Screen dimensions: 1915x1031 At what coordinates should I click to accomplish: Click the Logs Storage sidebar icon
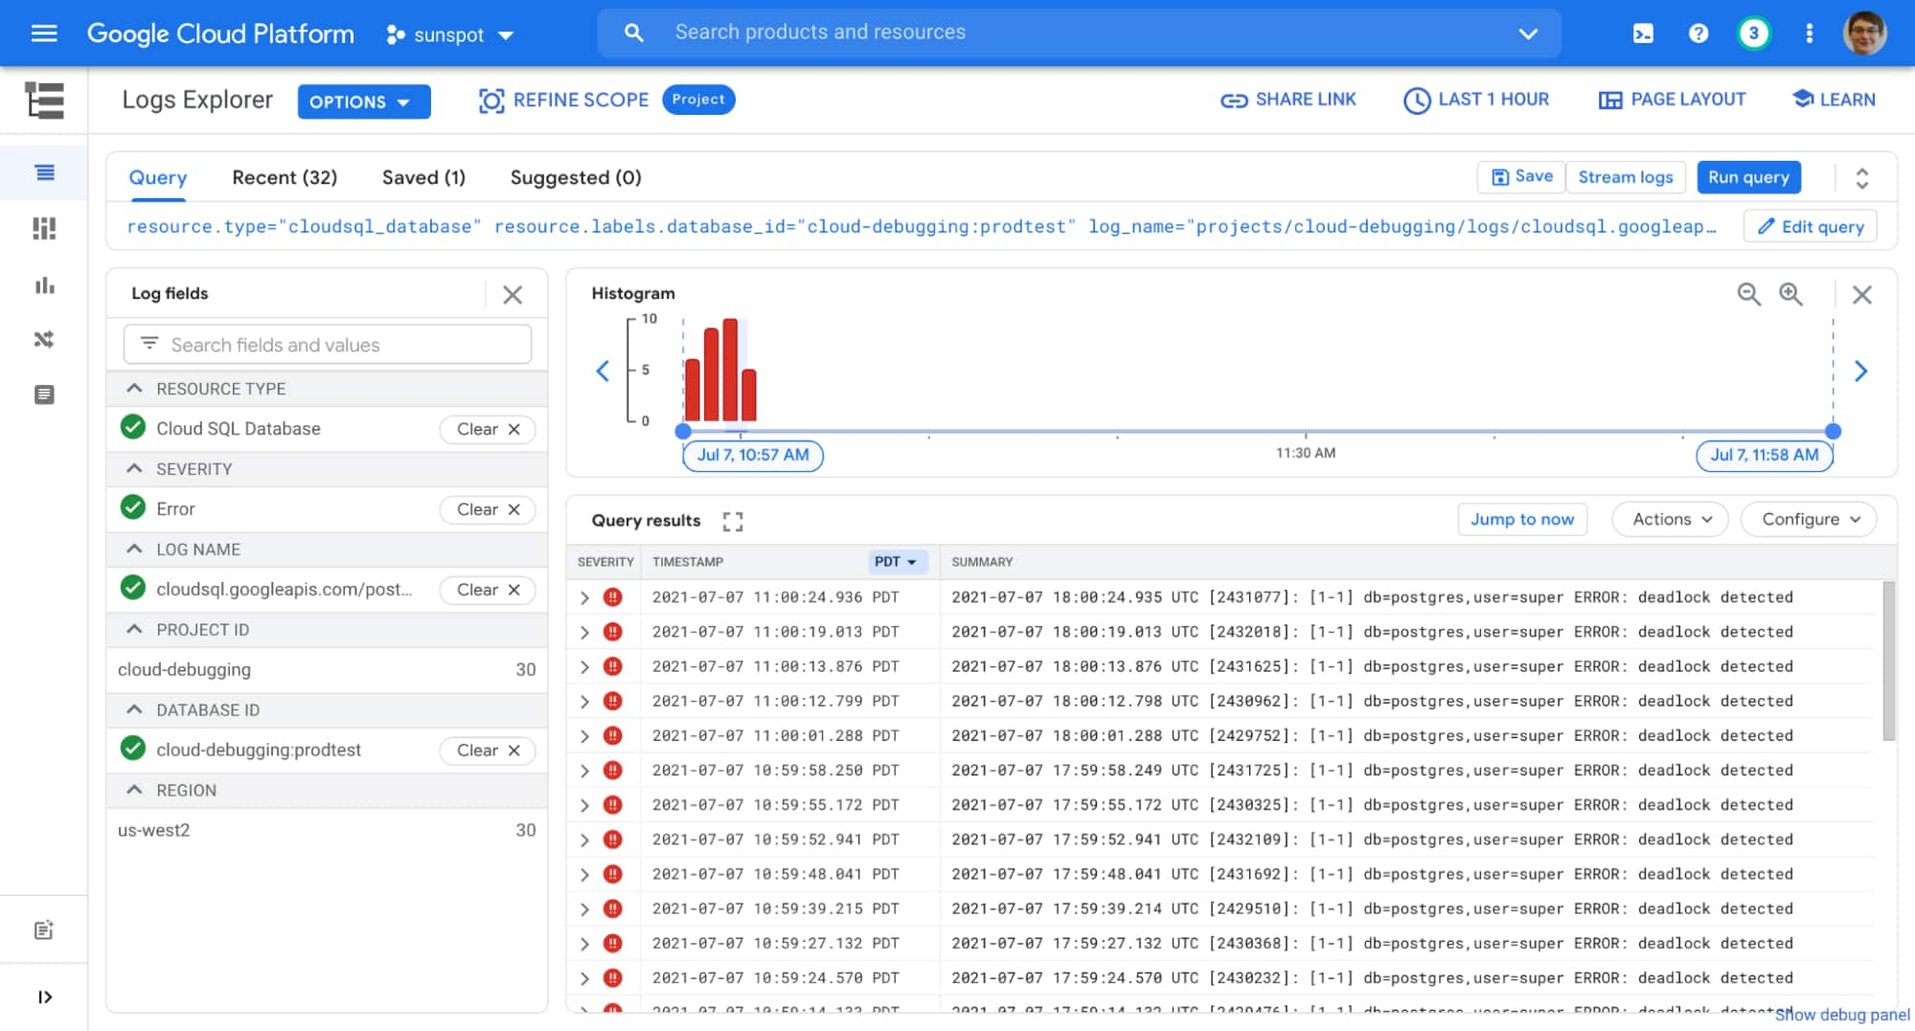(x=44, y=394)
